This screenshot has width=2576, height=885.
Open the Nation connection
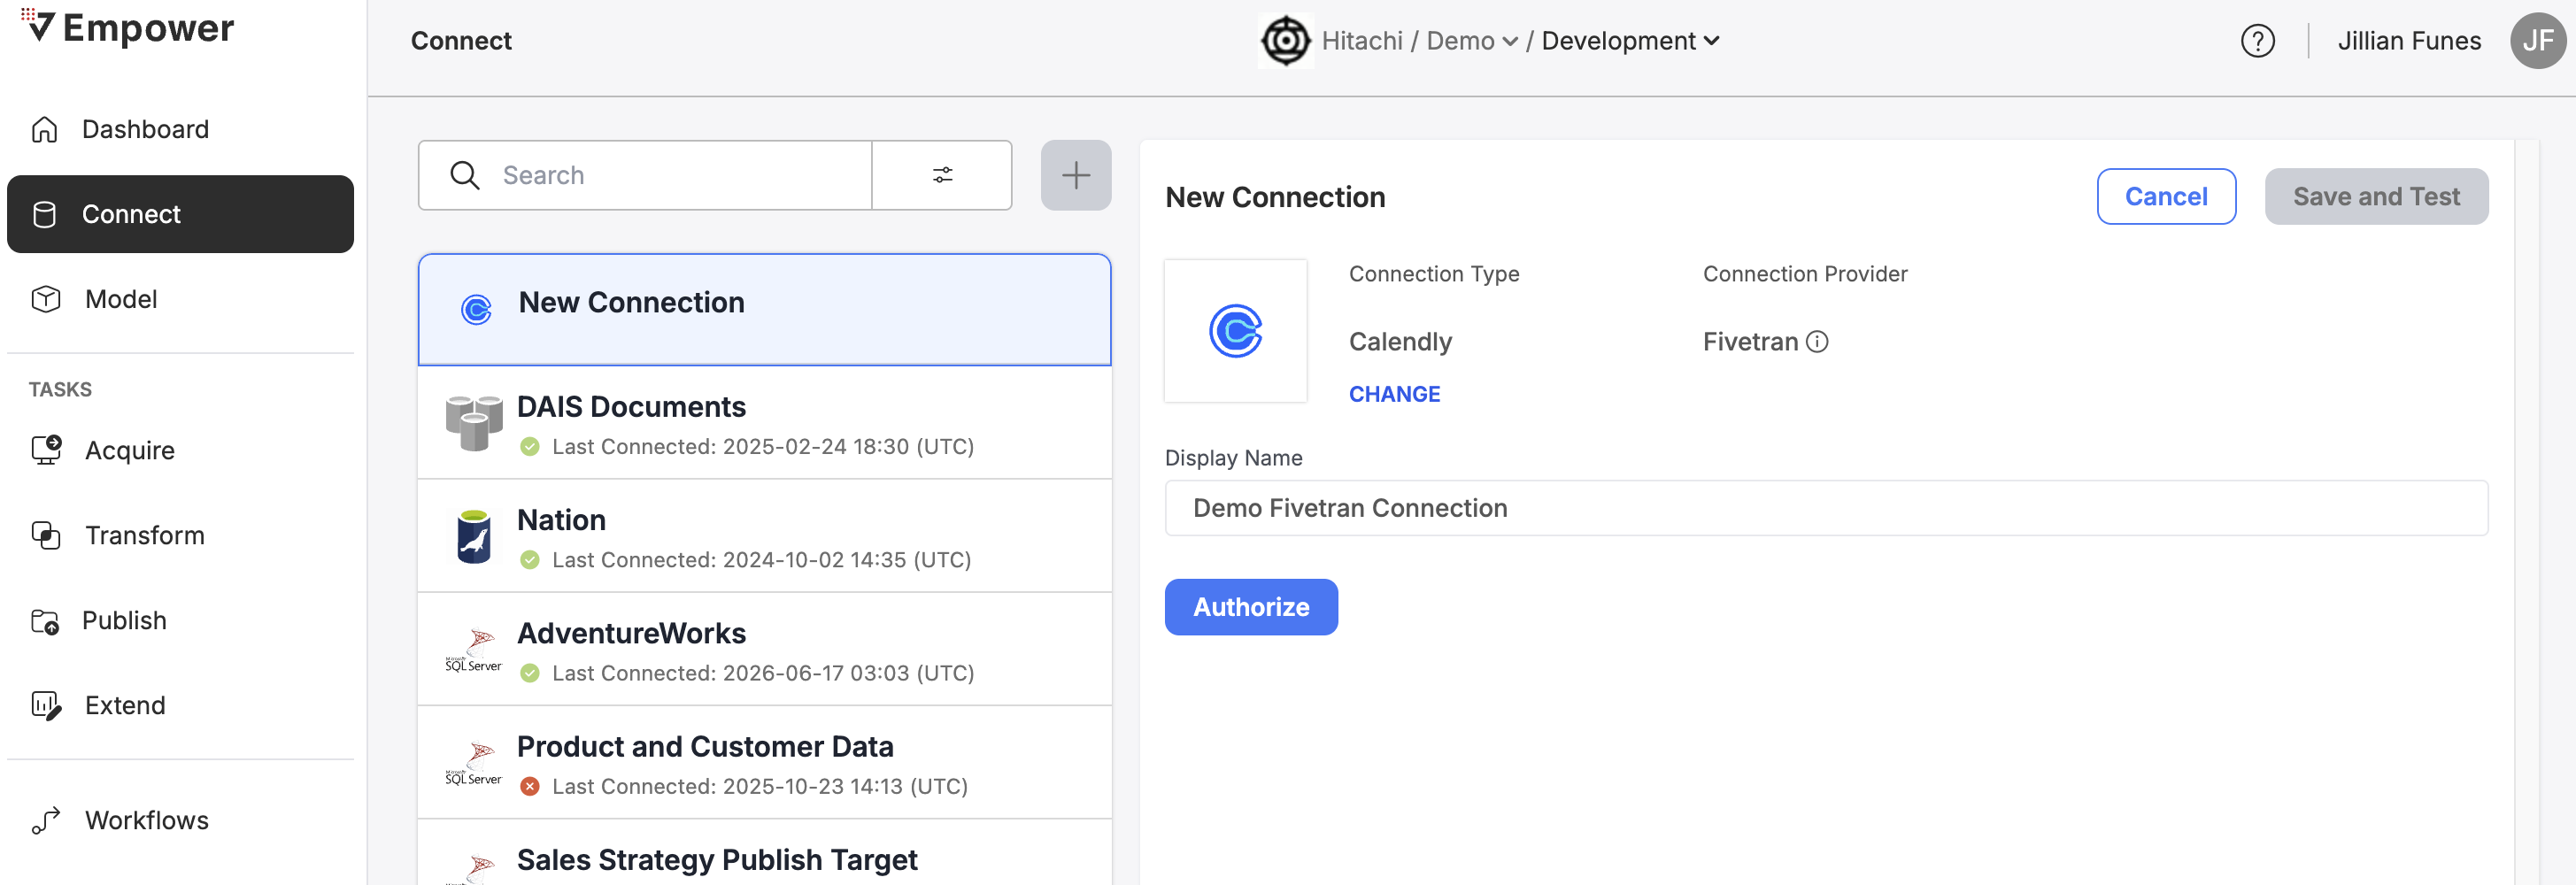pyautogui.click(x=765, y=536)
